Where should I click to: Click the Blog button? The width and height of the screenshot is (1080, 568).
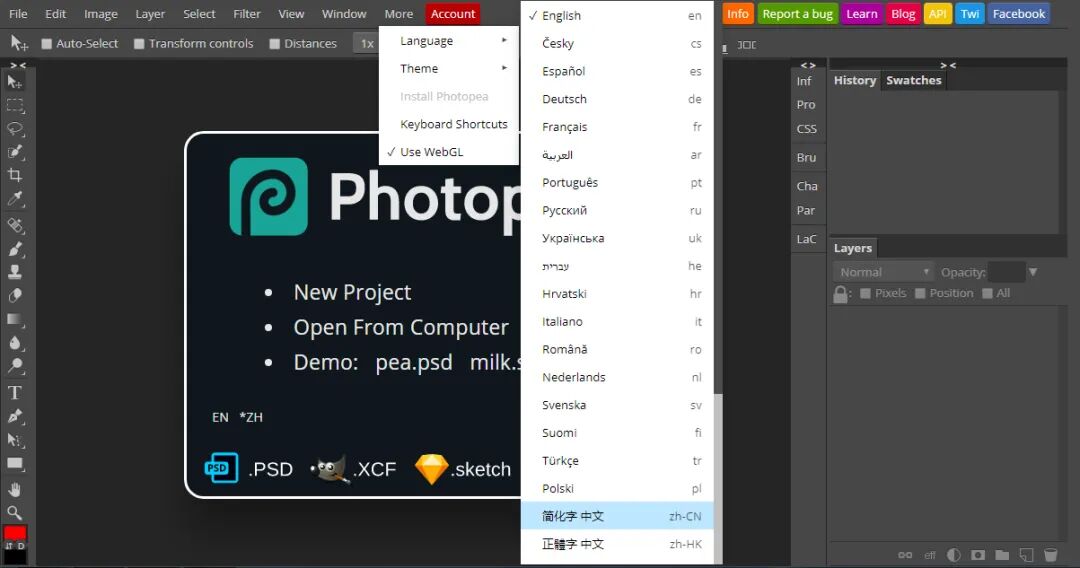(903, 14)
